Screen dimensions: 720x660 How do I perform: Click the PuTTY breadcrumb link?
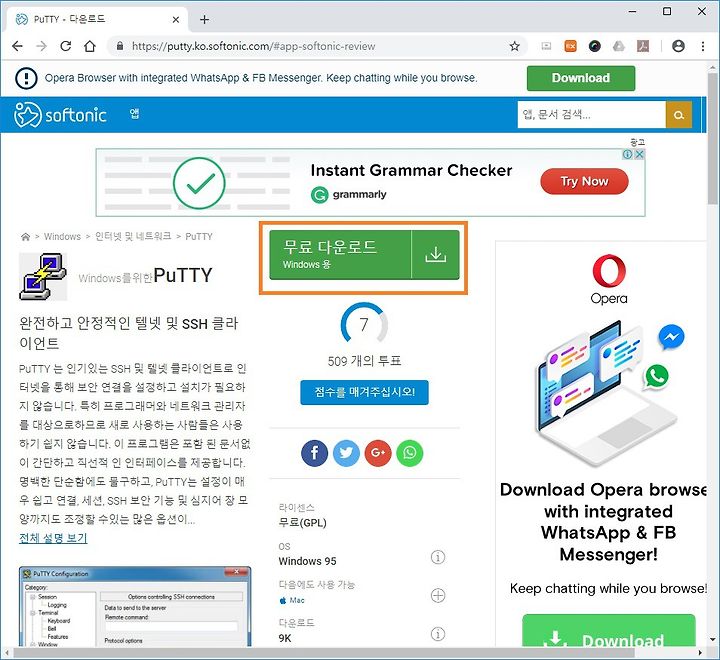(199, 237)
